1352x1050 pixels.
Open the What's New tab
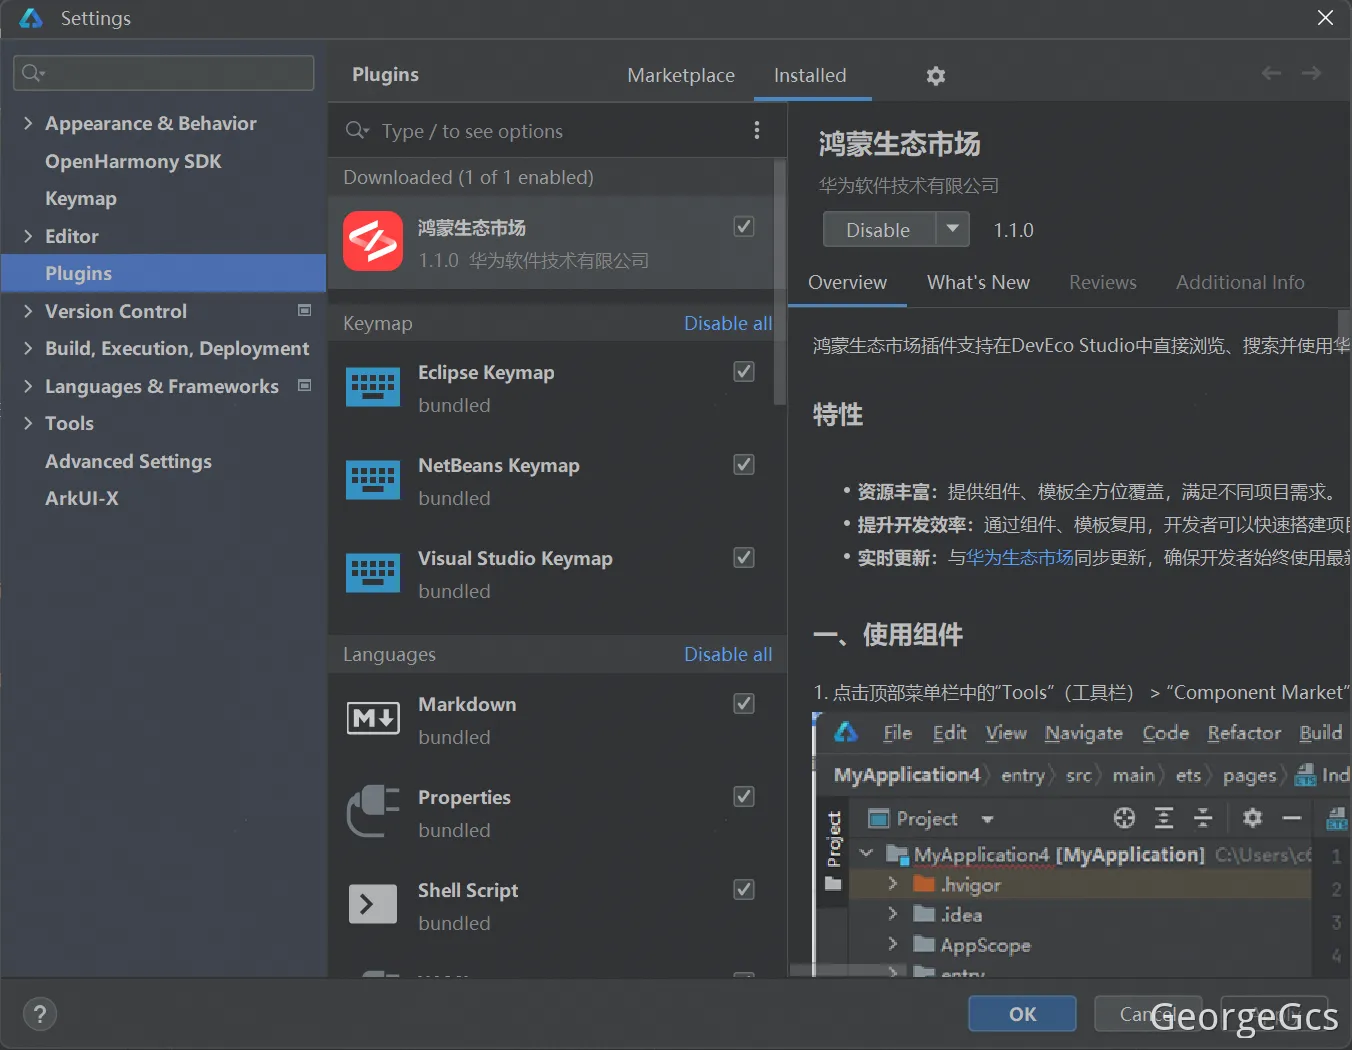click(978, 282)
